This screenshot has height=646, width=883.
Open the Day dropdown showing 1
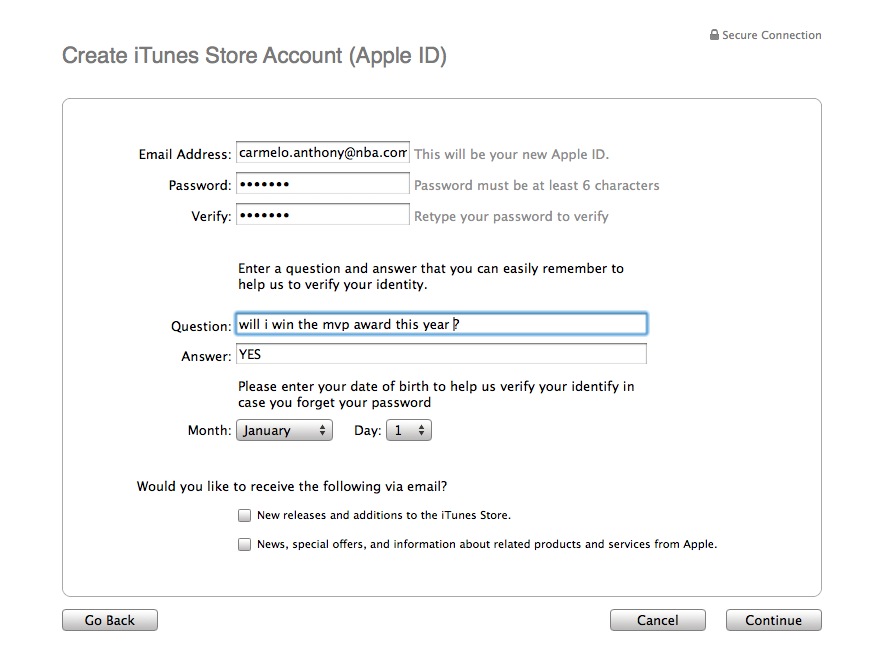(408, 431)
